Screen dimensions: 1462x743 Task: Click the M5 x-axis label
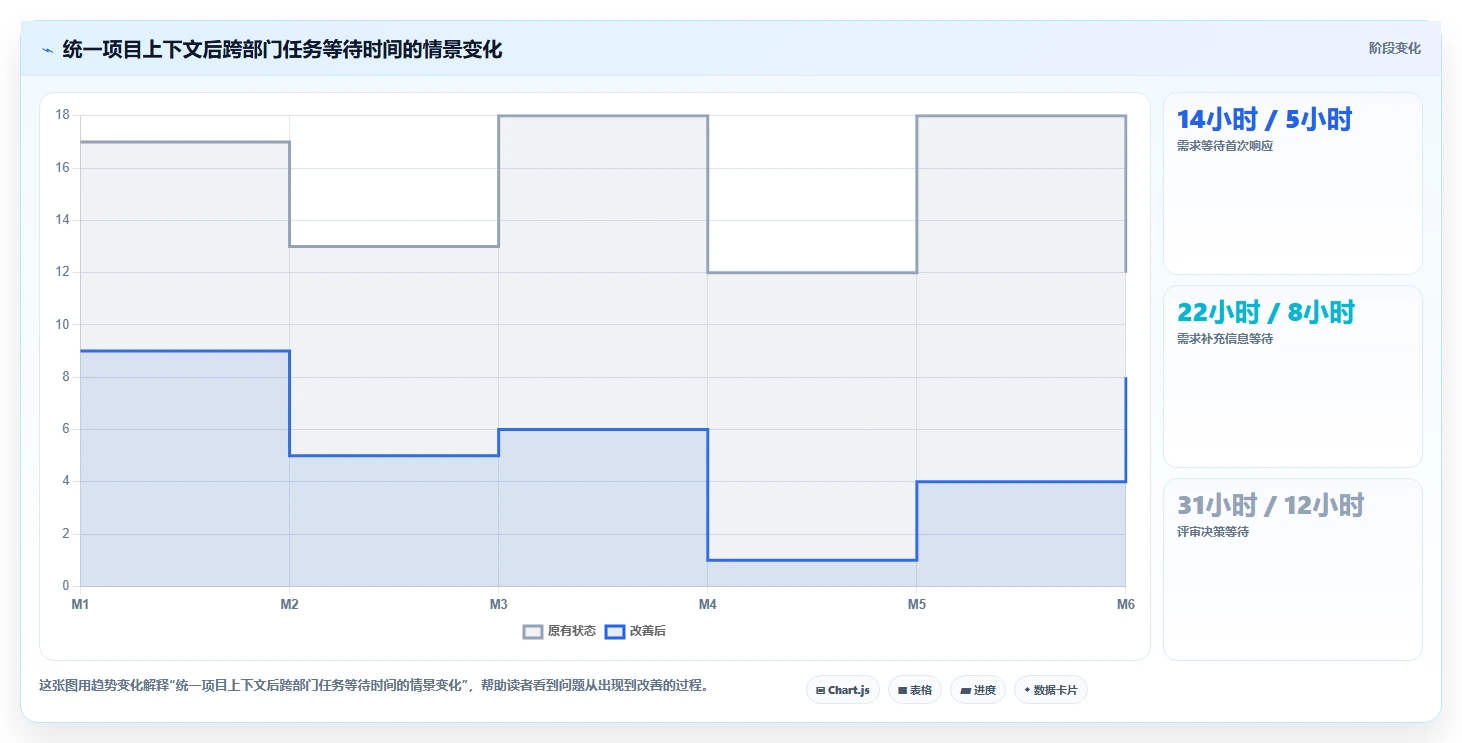tap(916, 604)
